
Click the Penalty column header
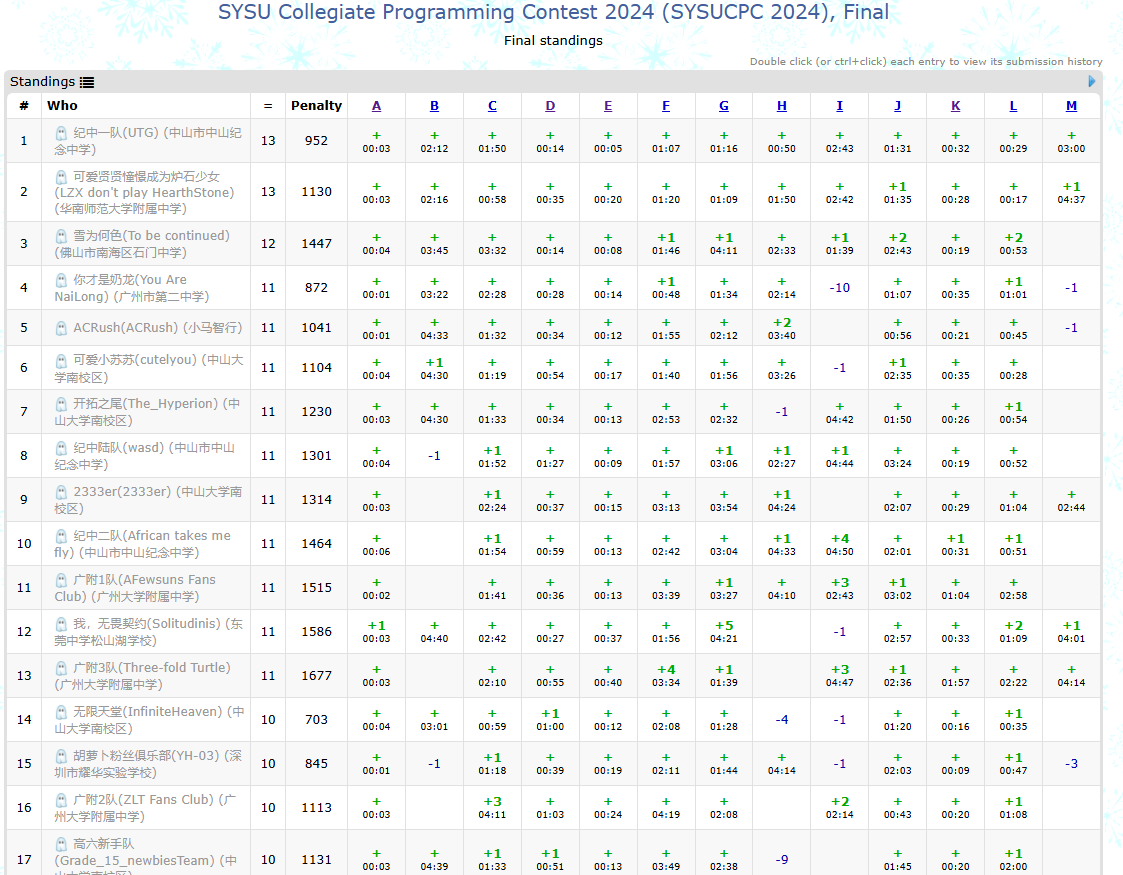pos(316,105)
